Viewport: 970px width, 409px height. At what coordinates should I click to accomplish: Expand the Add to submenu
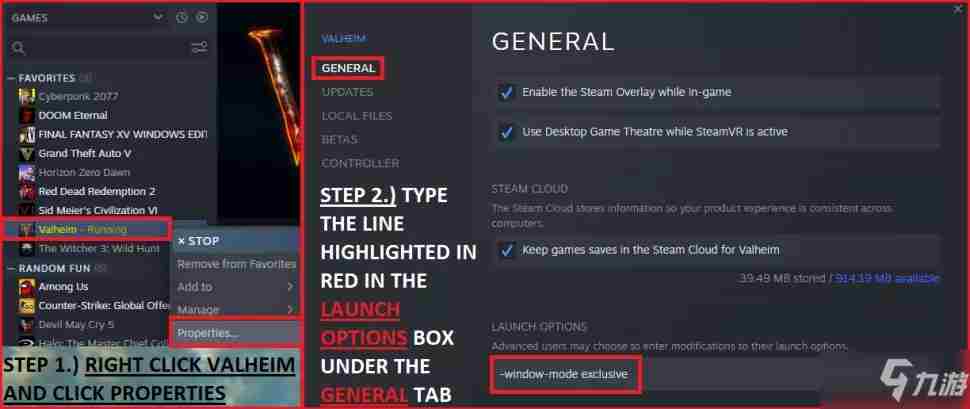tap(235, 287)
